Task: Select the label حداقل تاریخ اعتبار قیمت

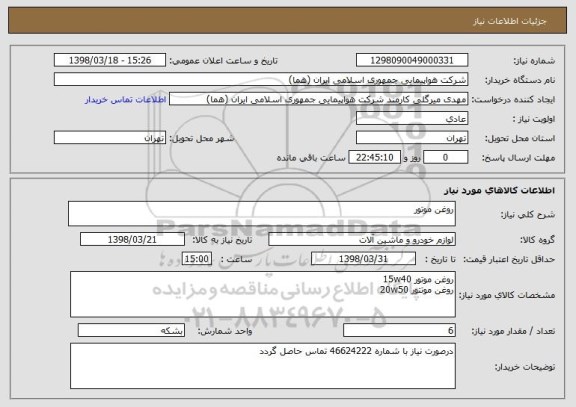Action: click(509, 259)
